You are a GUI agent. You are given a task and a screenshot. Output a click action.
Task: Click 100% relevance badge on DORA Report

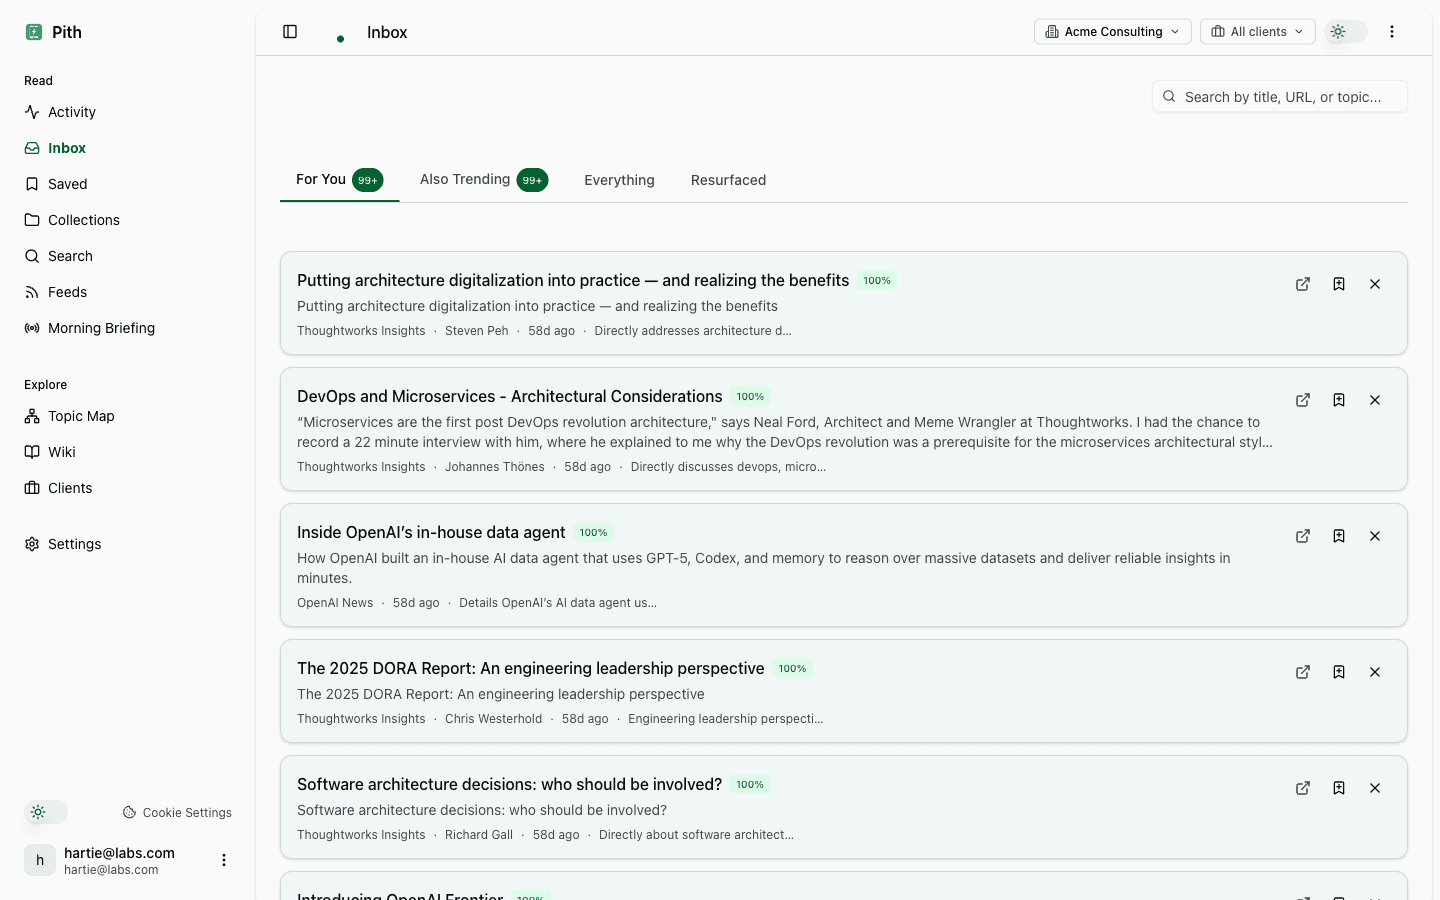(x=792, y=669)
